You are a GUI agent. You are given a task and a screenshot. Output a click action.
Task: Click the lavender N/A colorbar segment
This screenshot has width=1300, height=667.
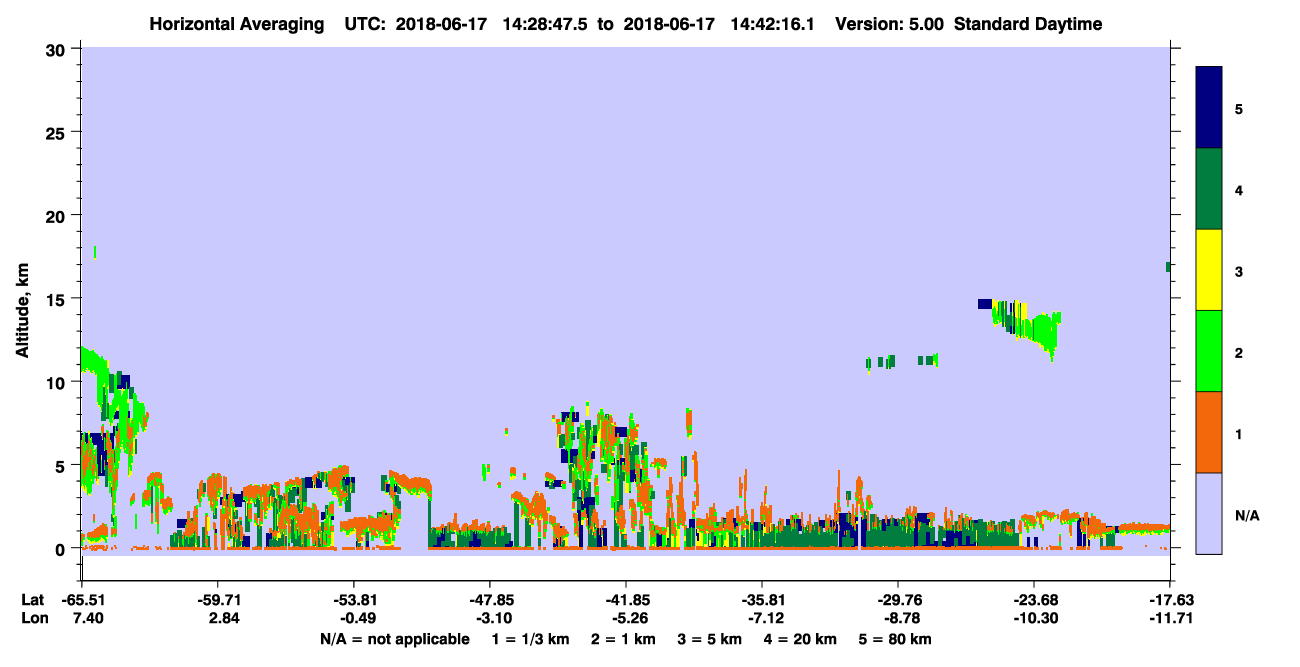pos(1209,513)
